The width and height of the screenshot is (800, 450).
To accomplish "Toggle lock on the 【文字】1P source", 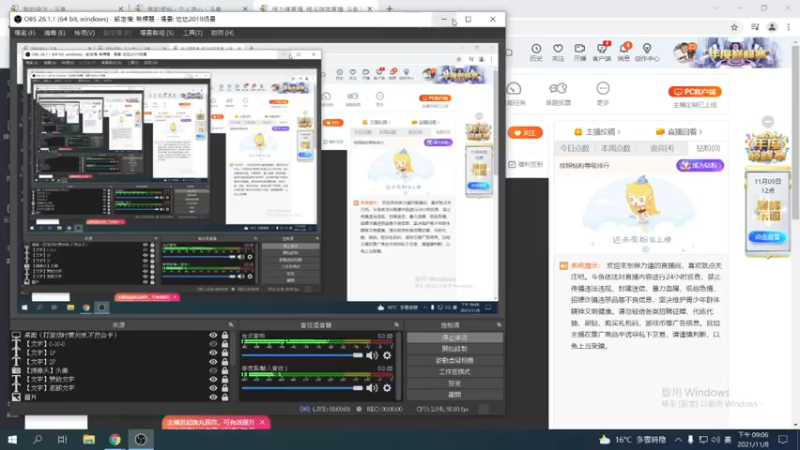I will point(224,353).
